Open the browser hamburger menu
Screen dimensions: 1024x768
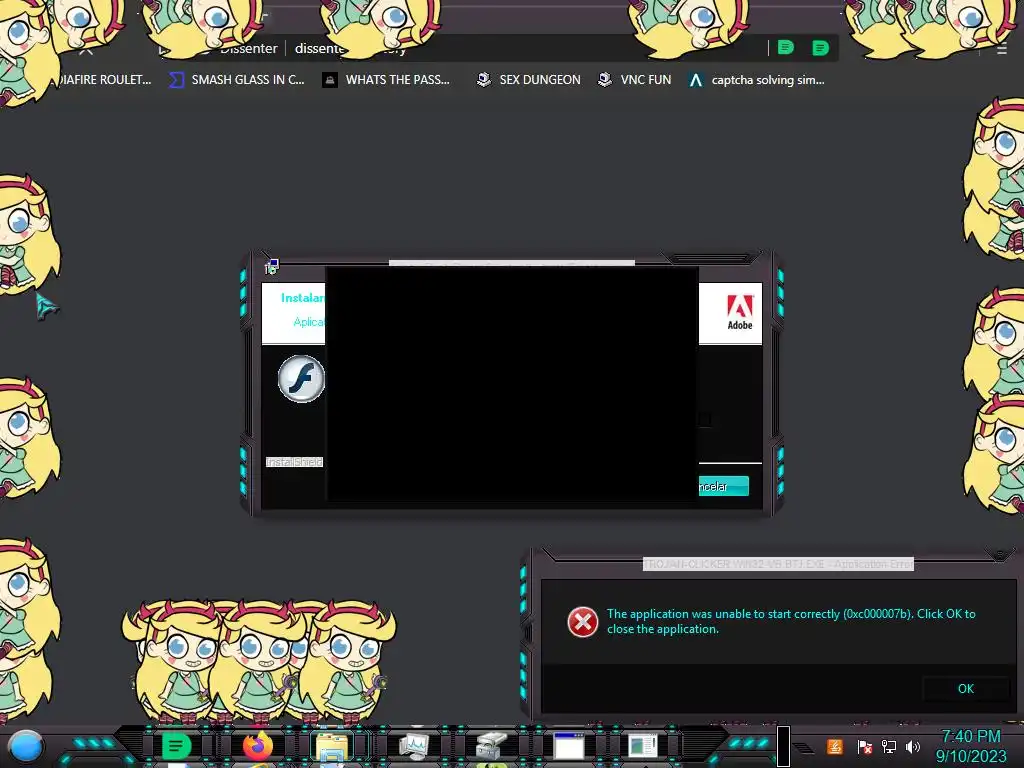pyautogui.click(x=1002, y=49)
